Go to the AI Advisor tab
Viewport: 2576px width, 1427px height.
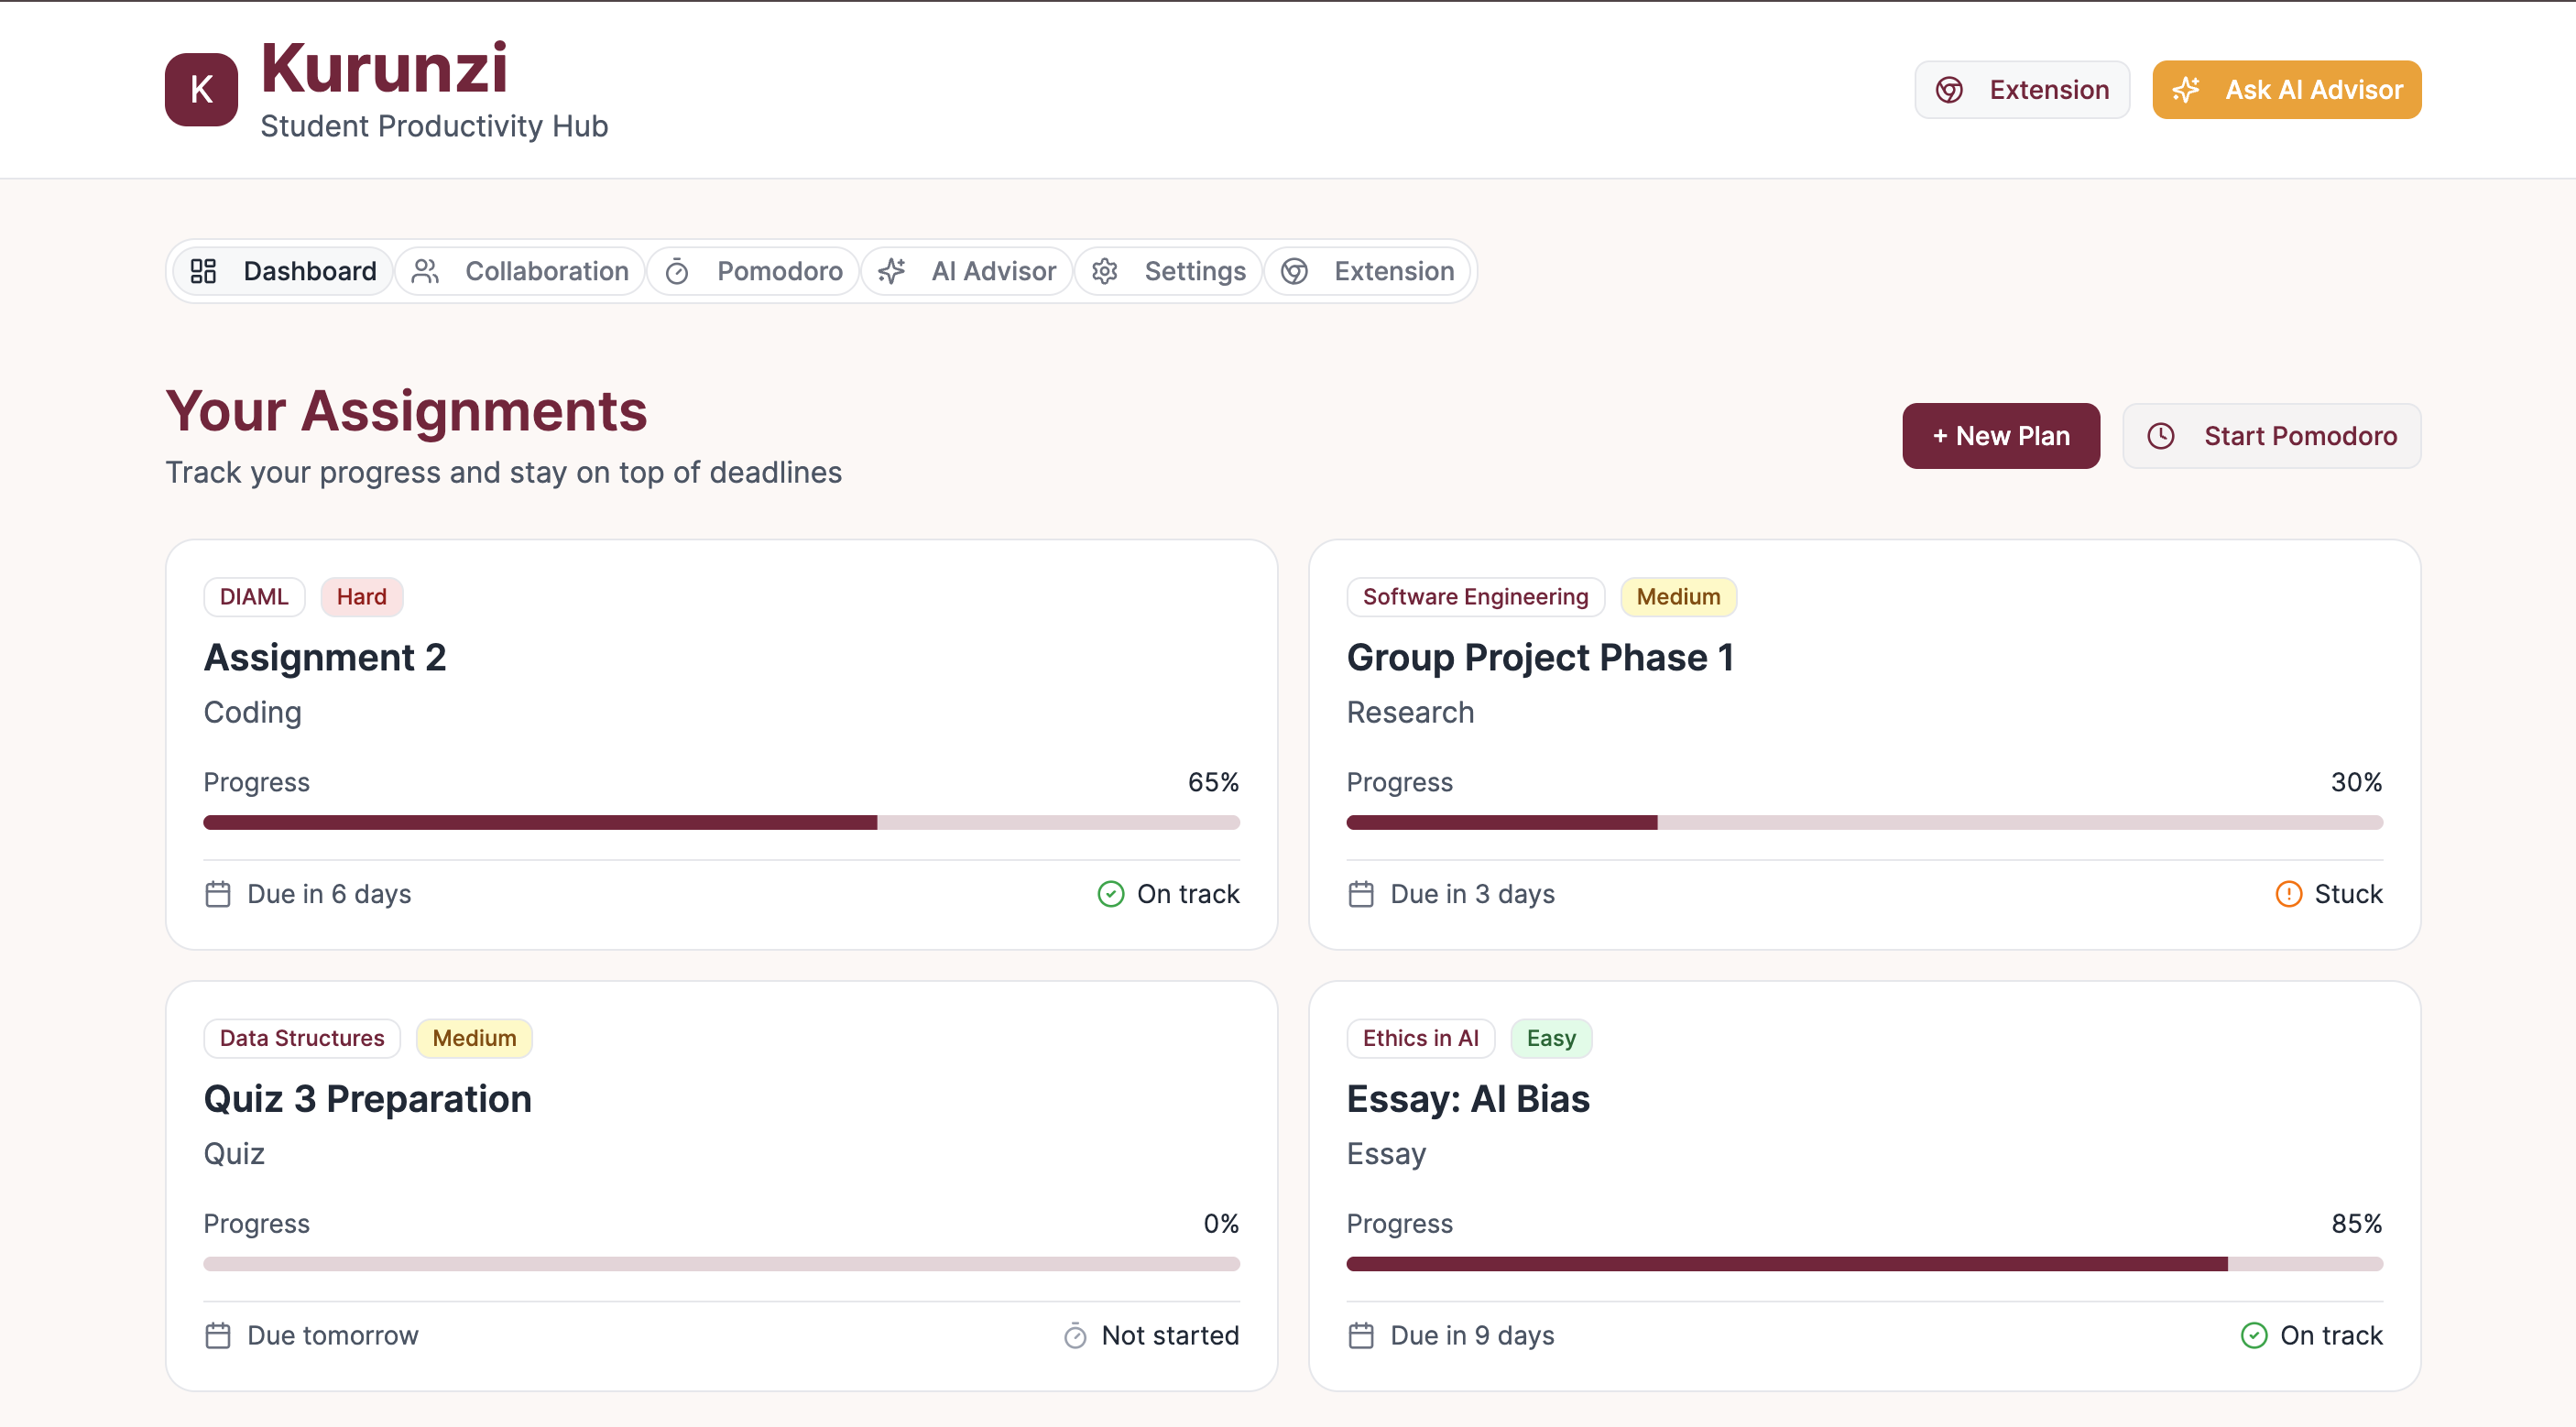[x=967, y=271]
